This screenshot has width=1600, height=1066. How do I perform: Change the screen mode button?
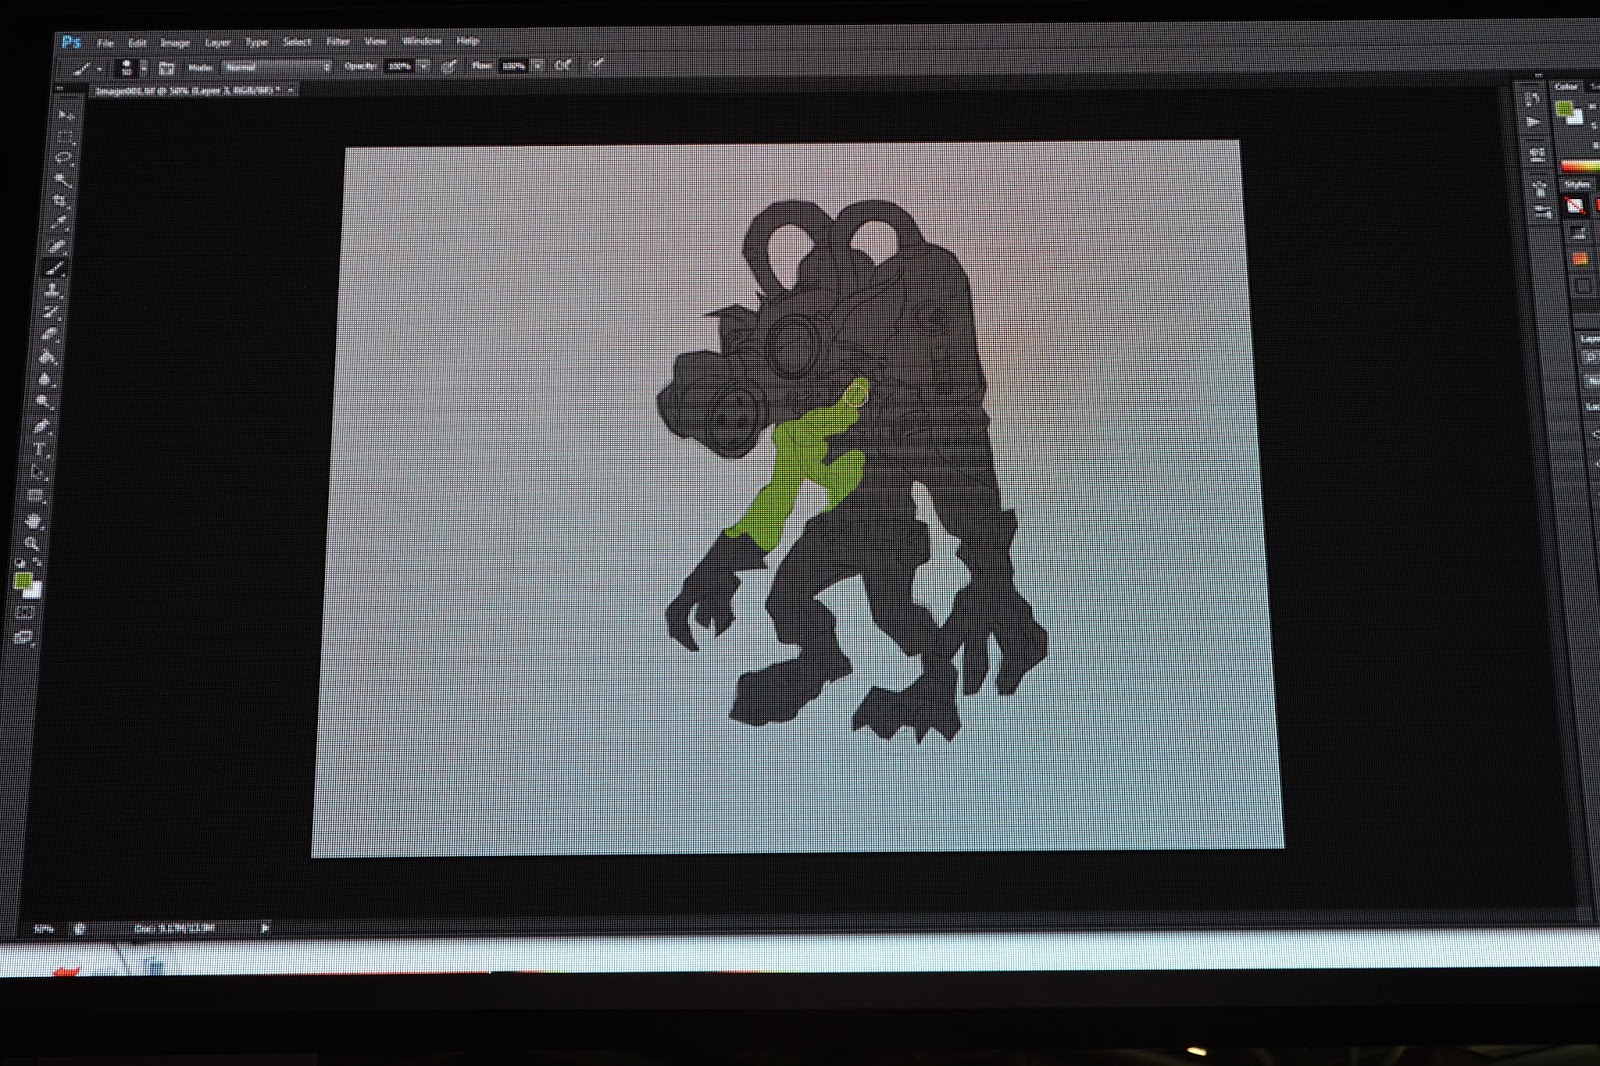[23, 637]
